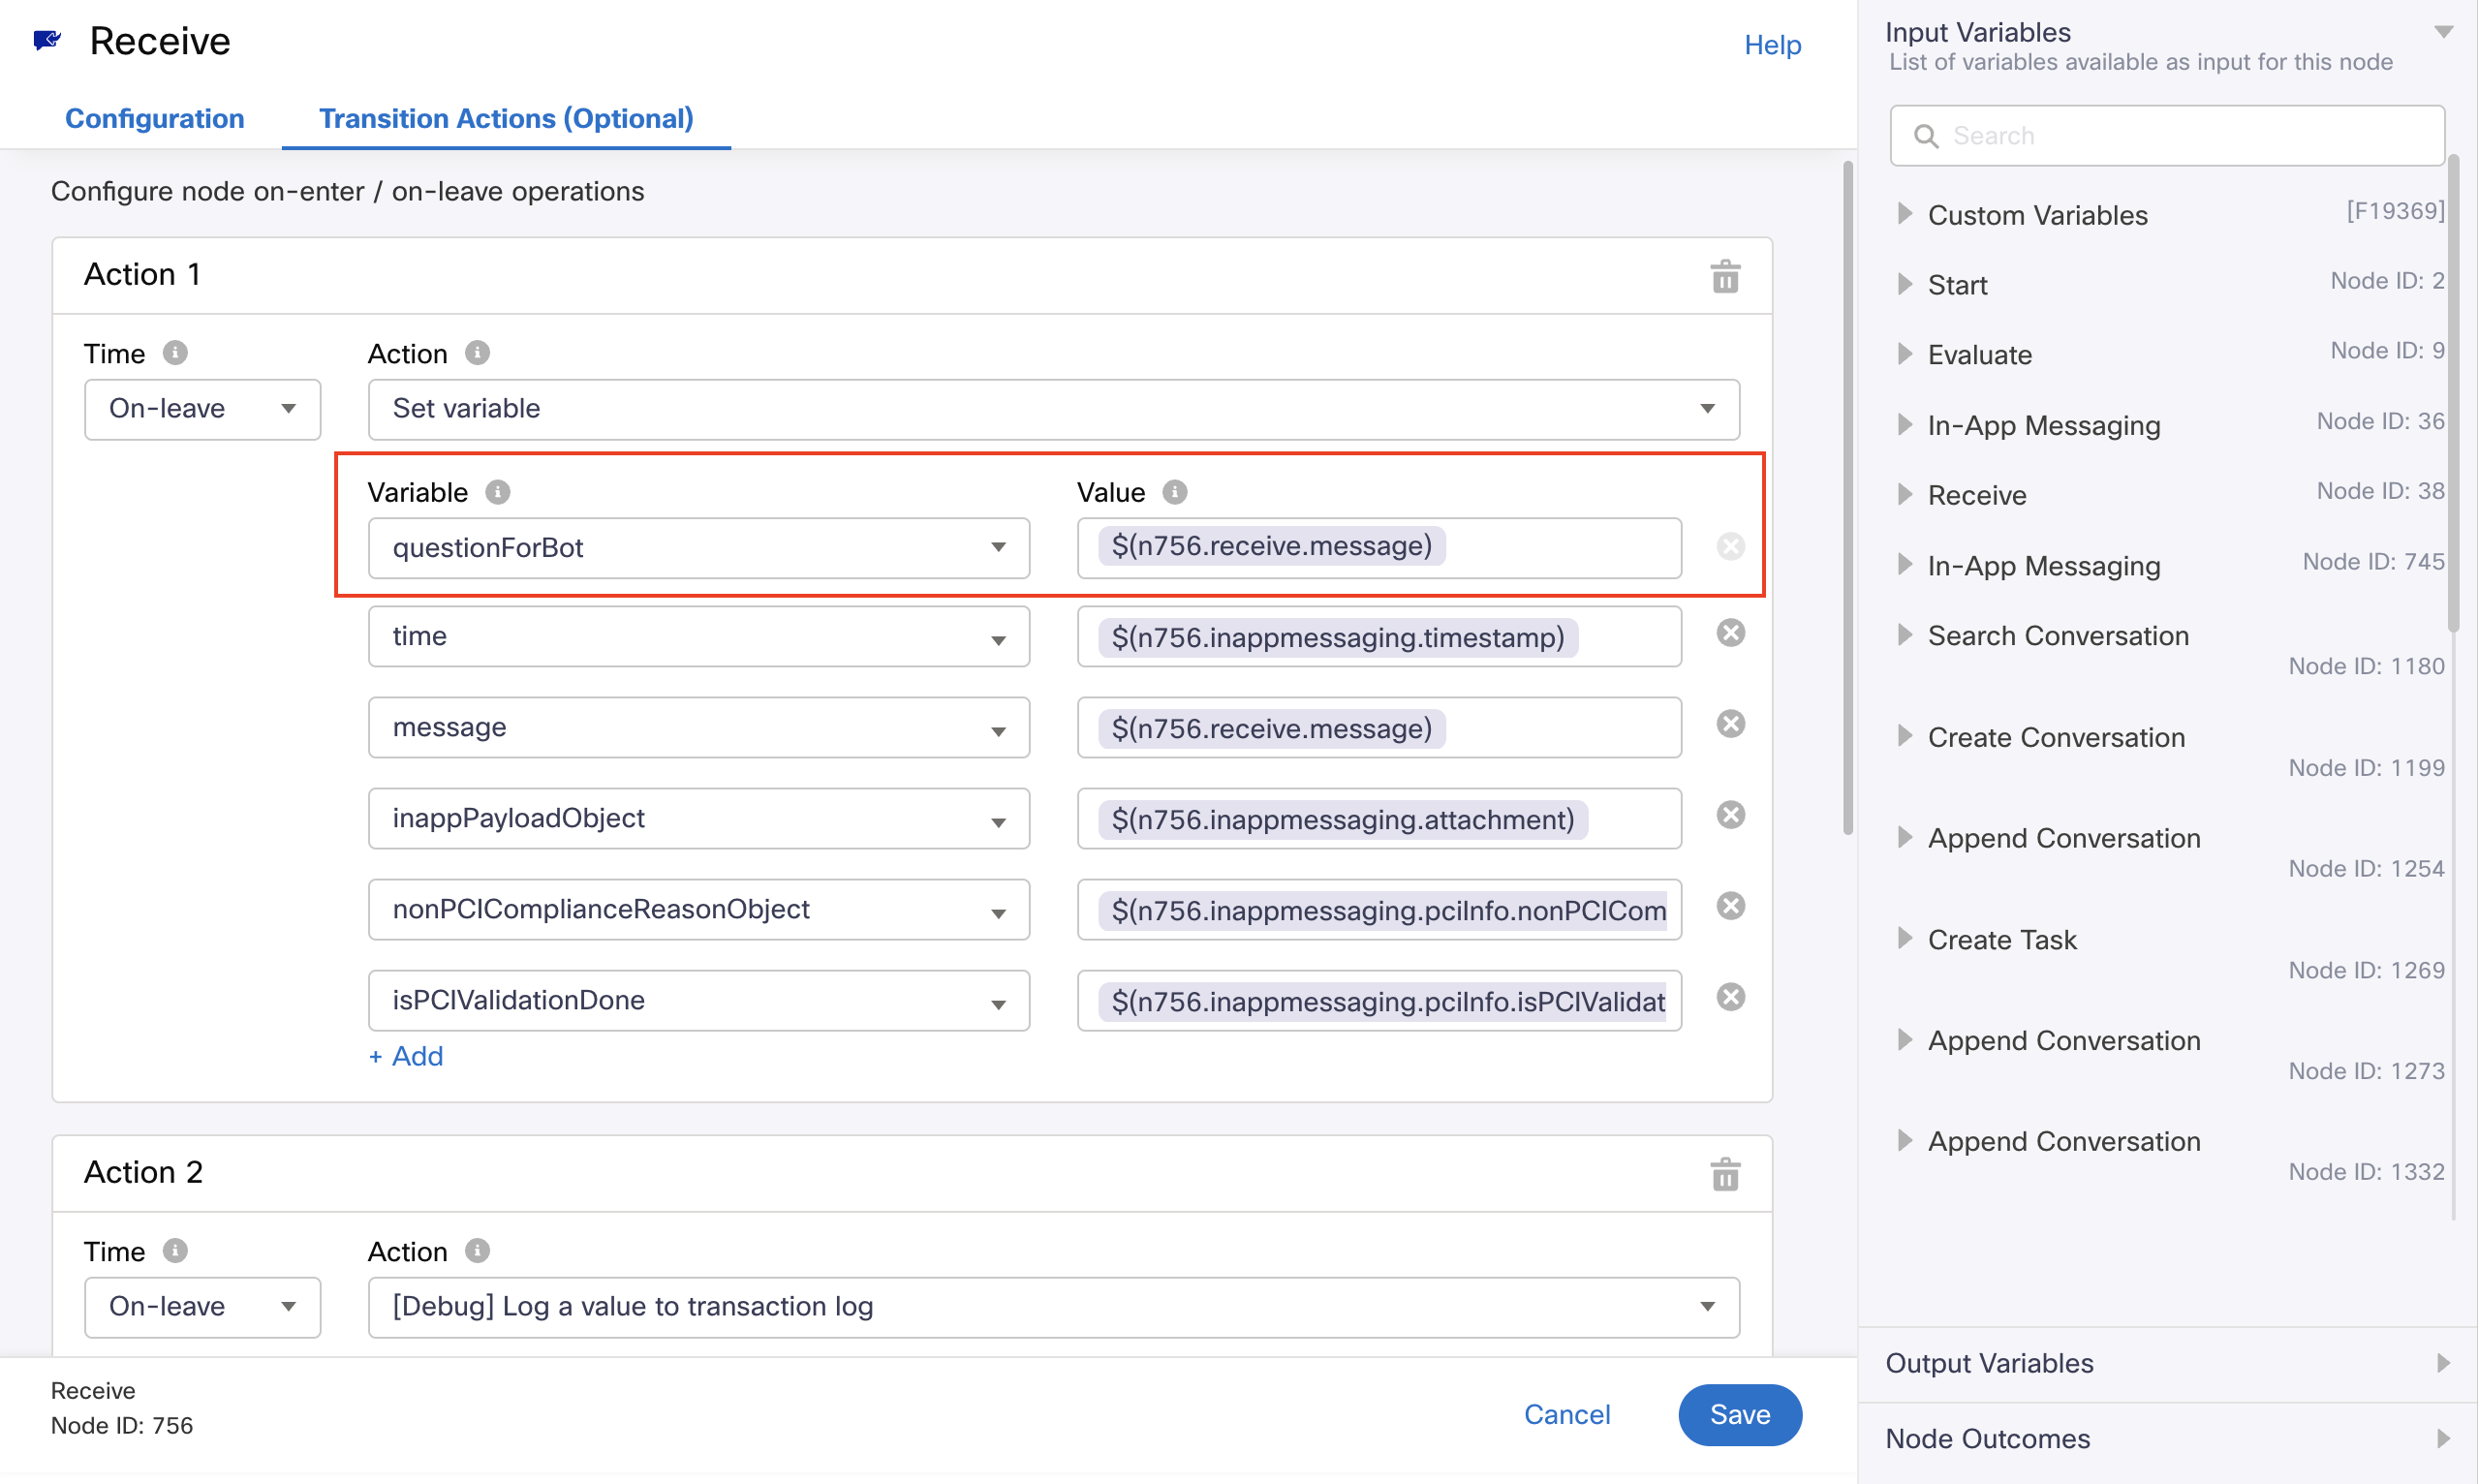
Task: Open the inappPayloadObject variable dropdown
Action: point(698,818)
